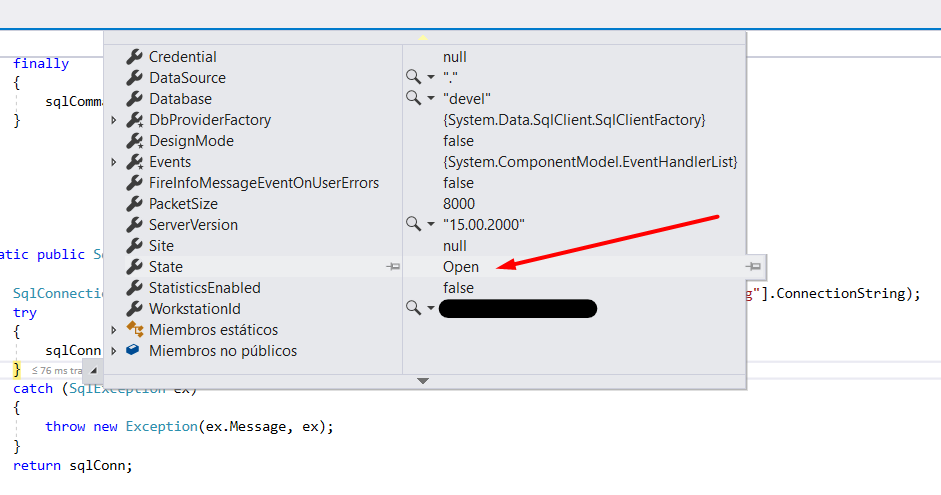
Task: Open the visualizer dropdown arrow for ServerVersion
Action: pos(431,224)
